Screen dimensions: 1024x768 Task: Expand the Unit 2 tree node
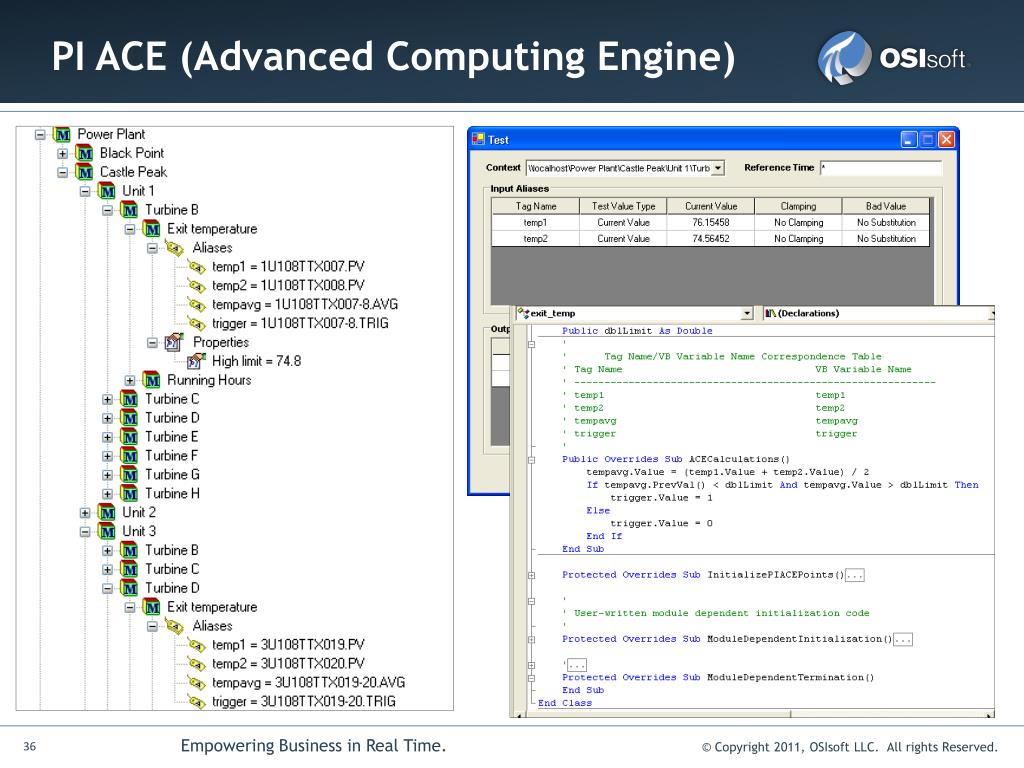85,512
